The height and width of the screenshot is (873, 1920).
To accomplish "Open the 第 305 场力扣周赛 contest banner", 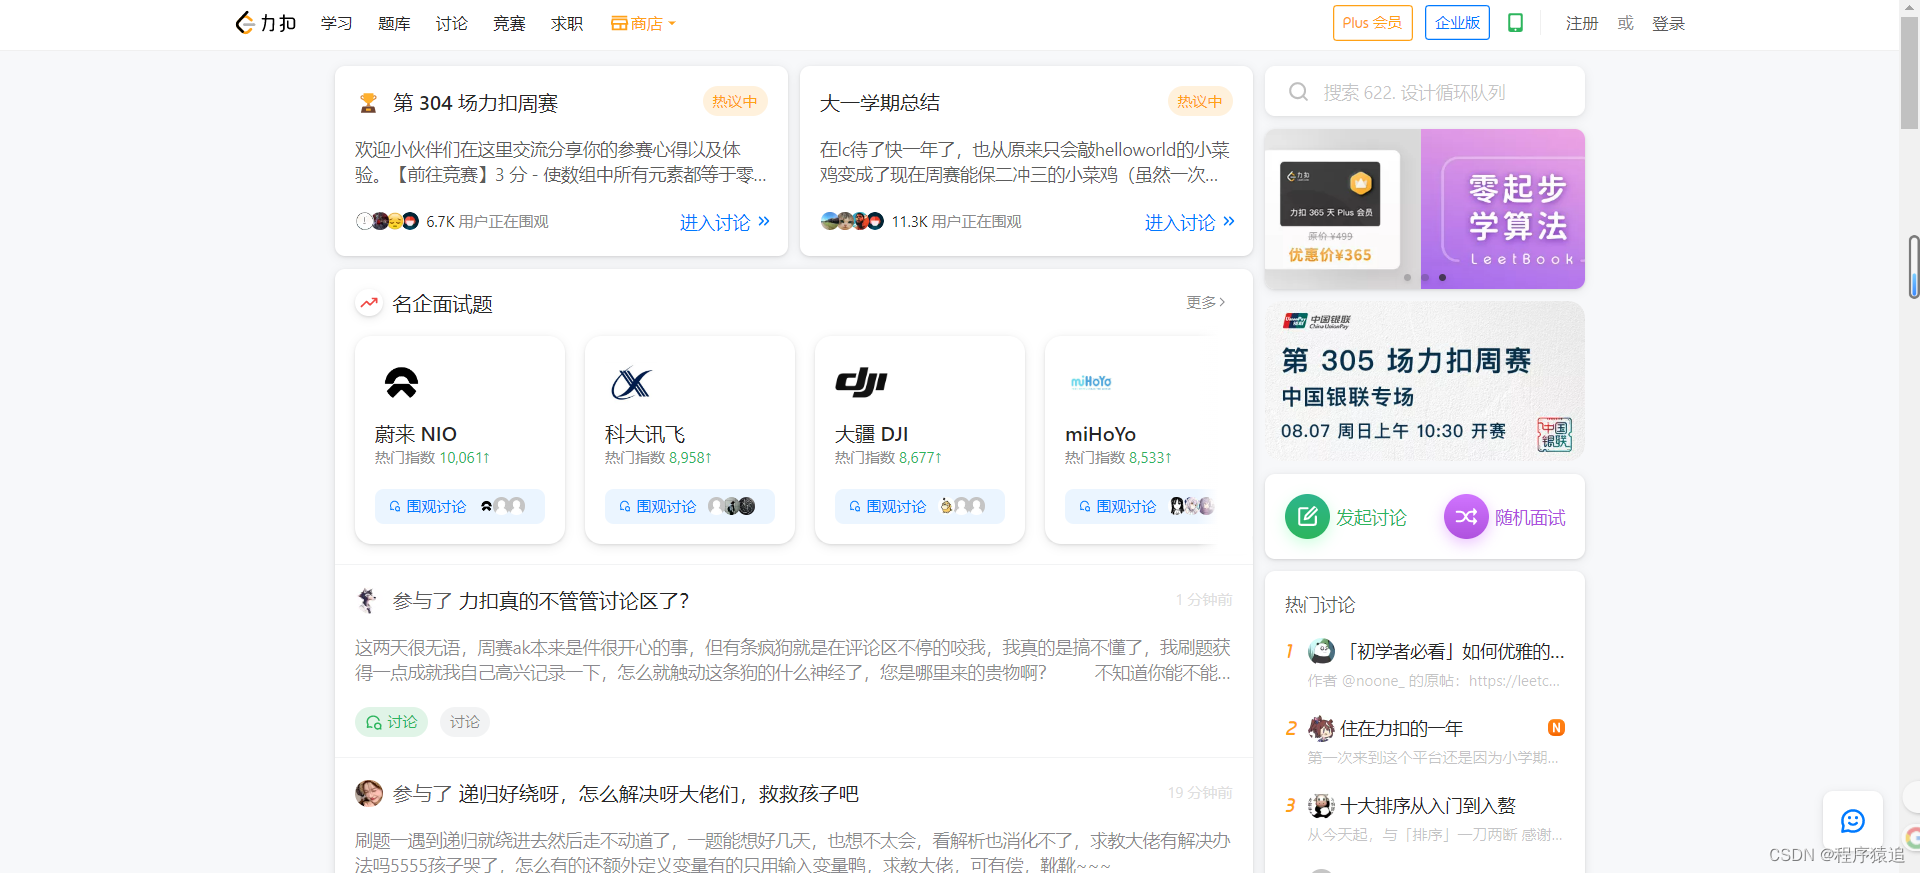I will pos(1424,381).
